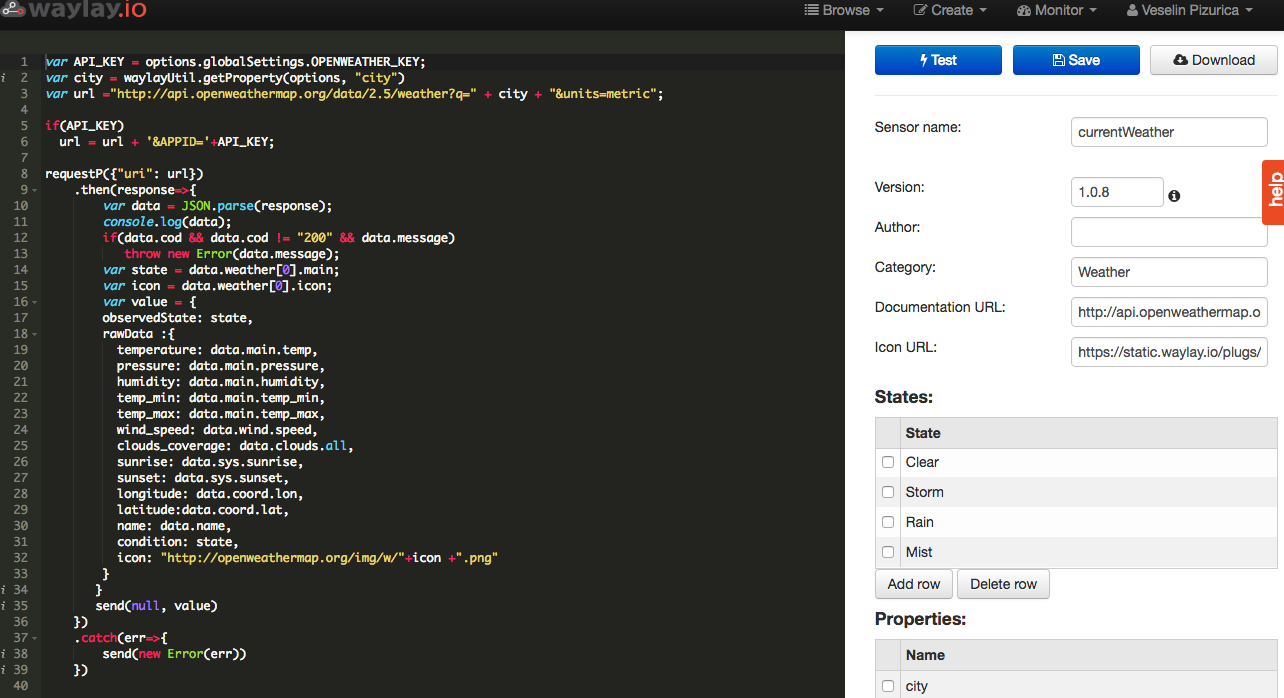Click the Save button
This screenshot has width=1284, height=698.
click(1076, 60)
